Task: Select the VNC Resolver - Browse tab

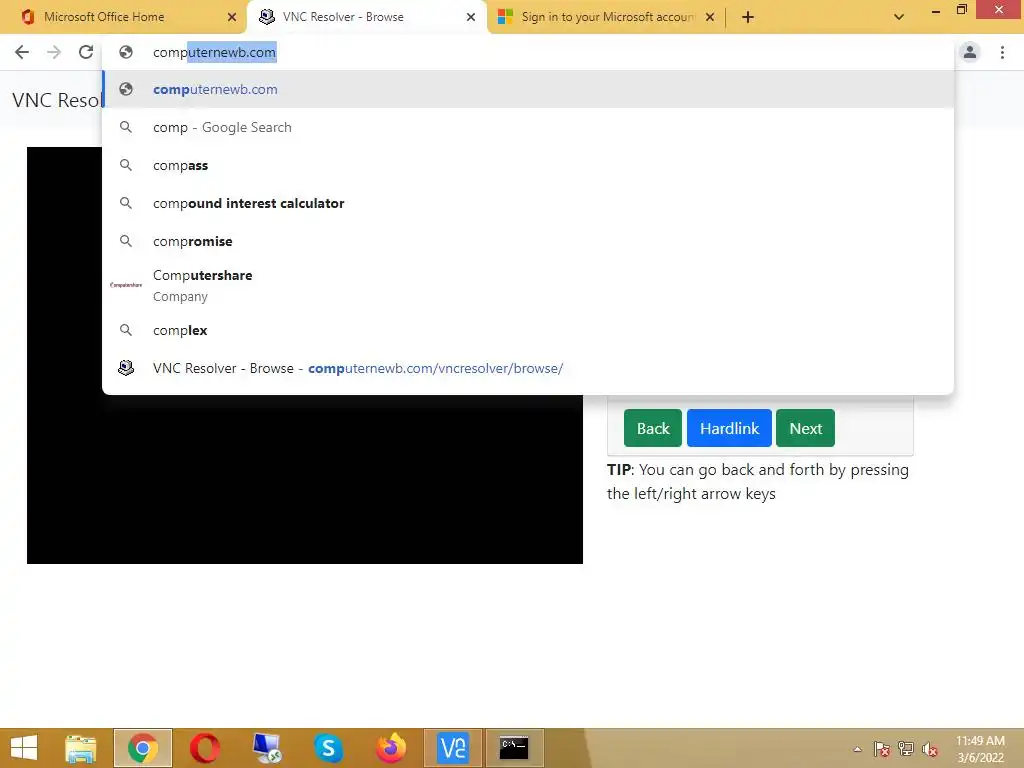Action: (x=366, y=17)
